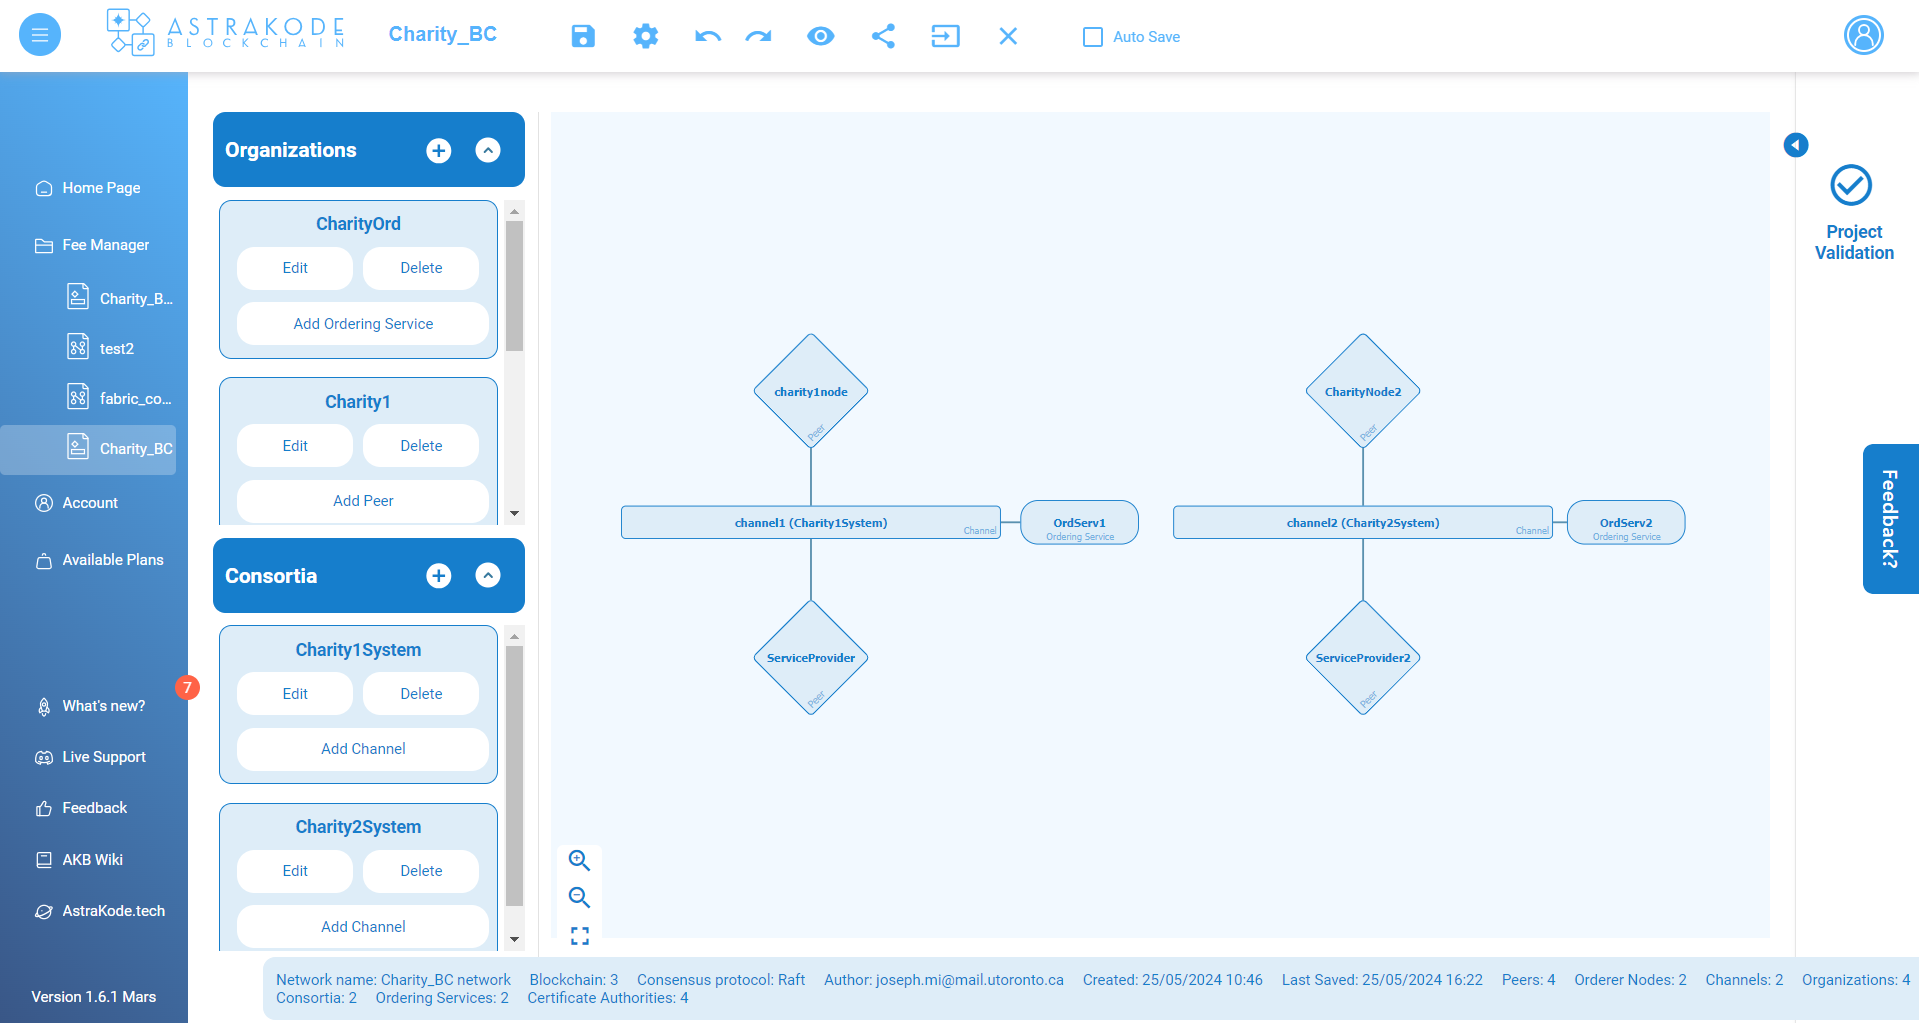Viewport: 1919px width, 1023px height.
Task: Select channel2 (Charity2System) channel bar
Action: pyautogui.click(x=1363, y=522)
